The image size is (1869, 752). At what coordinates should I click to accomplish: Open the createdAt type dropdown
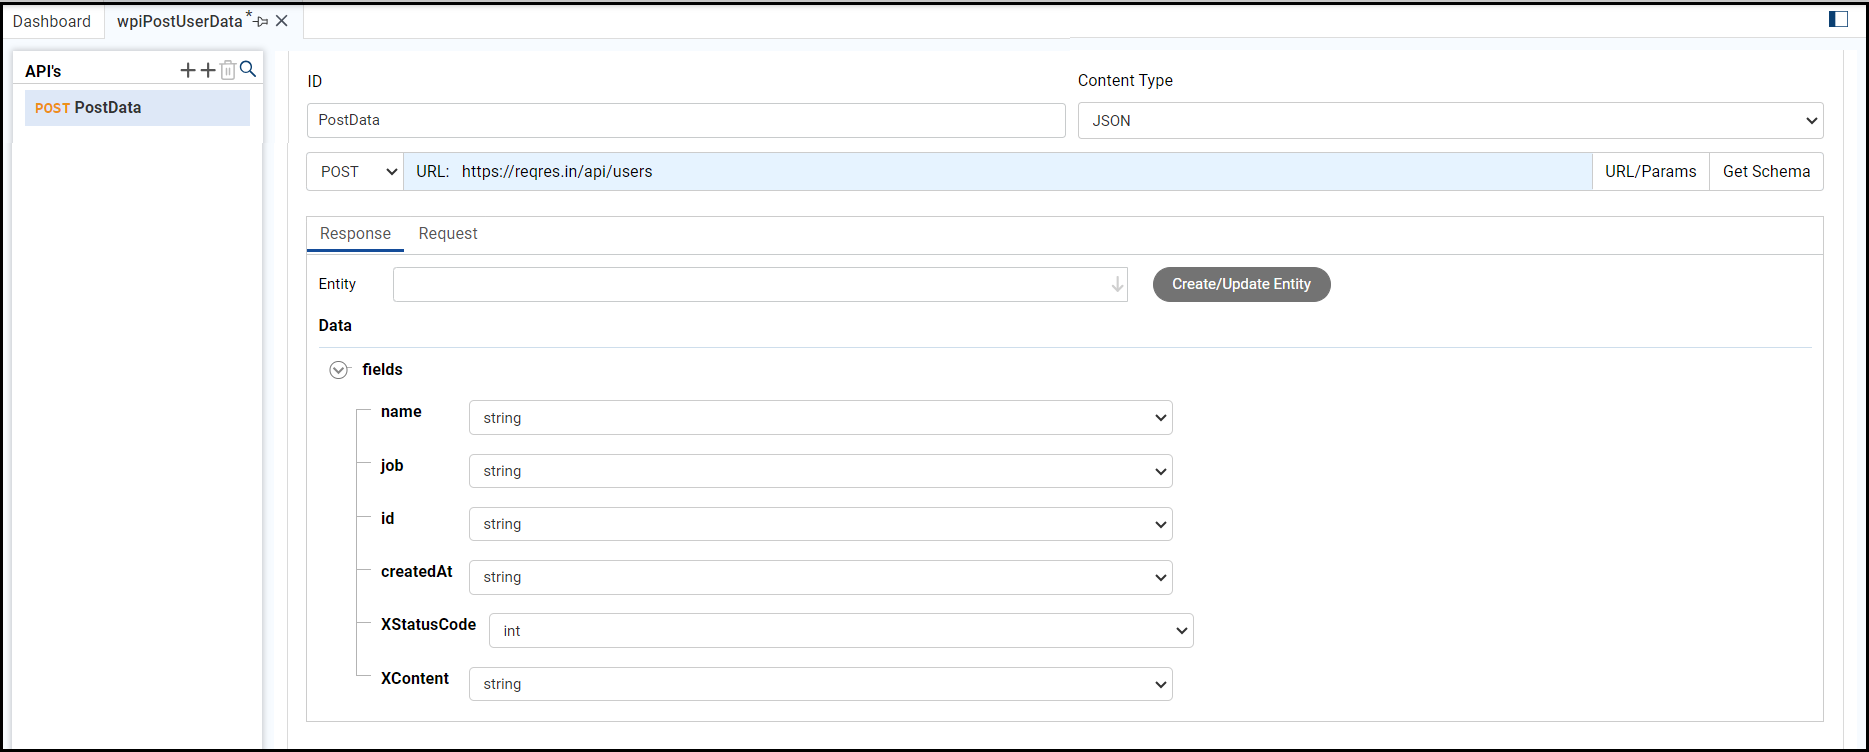pyautogui.click(x=820, y=577)
